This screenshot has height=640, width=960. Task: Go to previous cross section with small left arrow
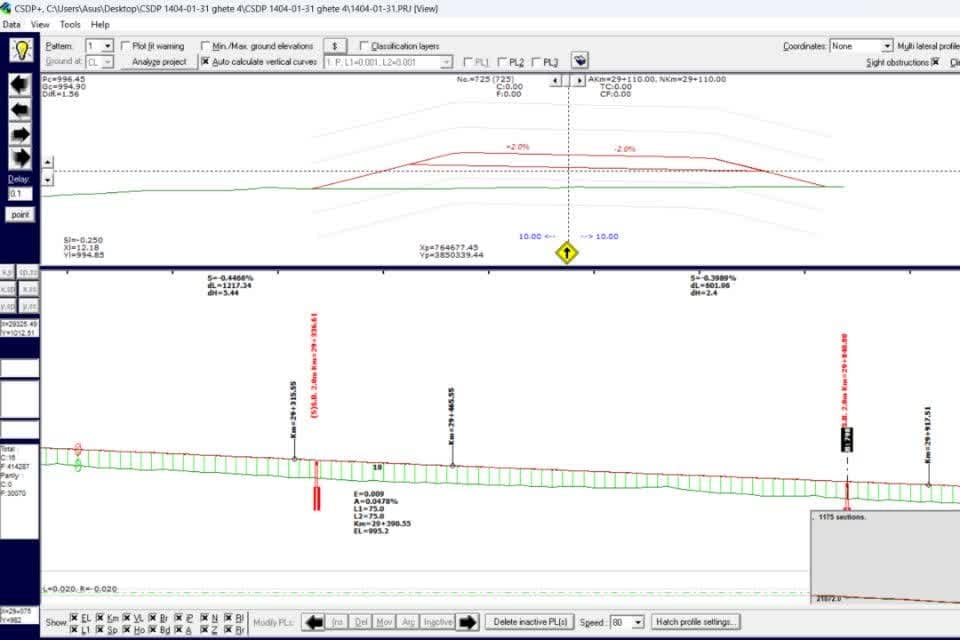(556, 80)
